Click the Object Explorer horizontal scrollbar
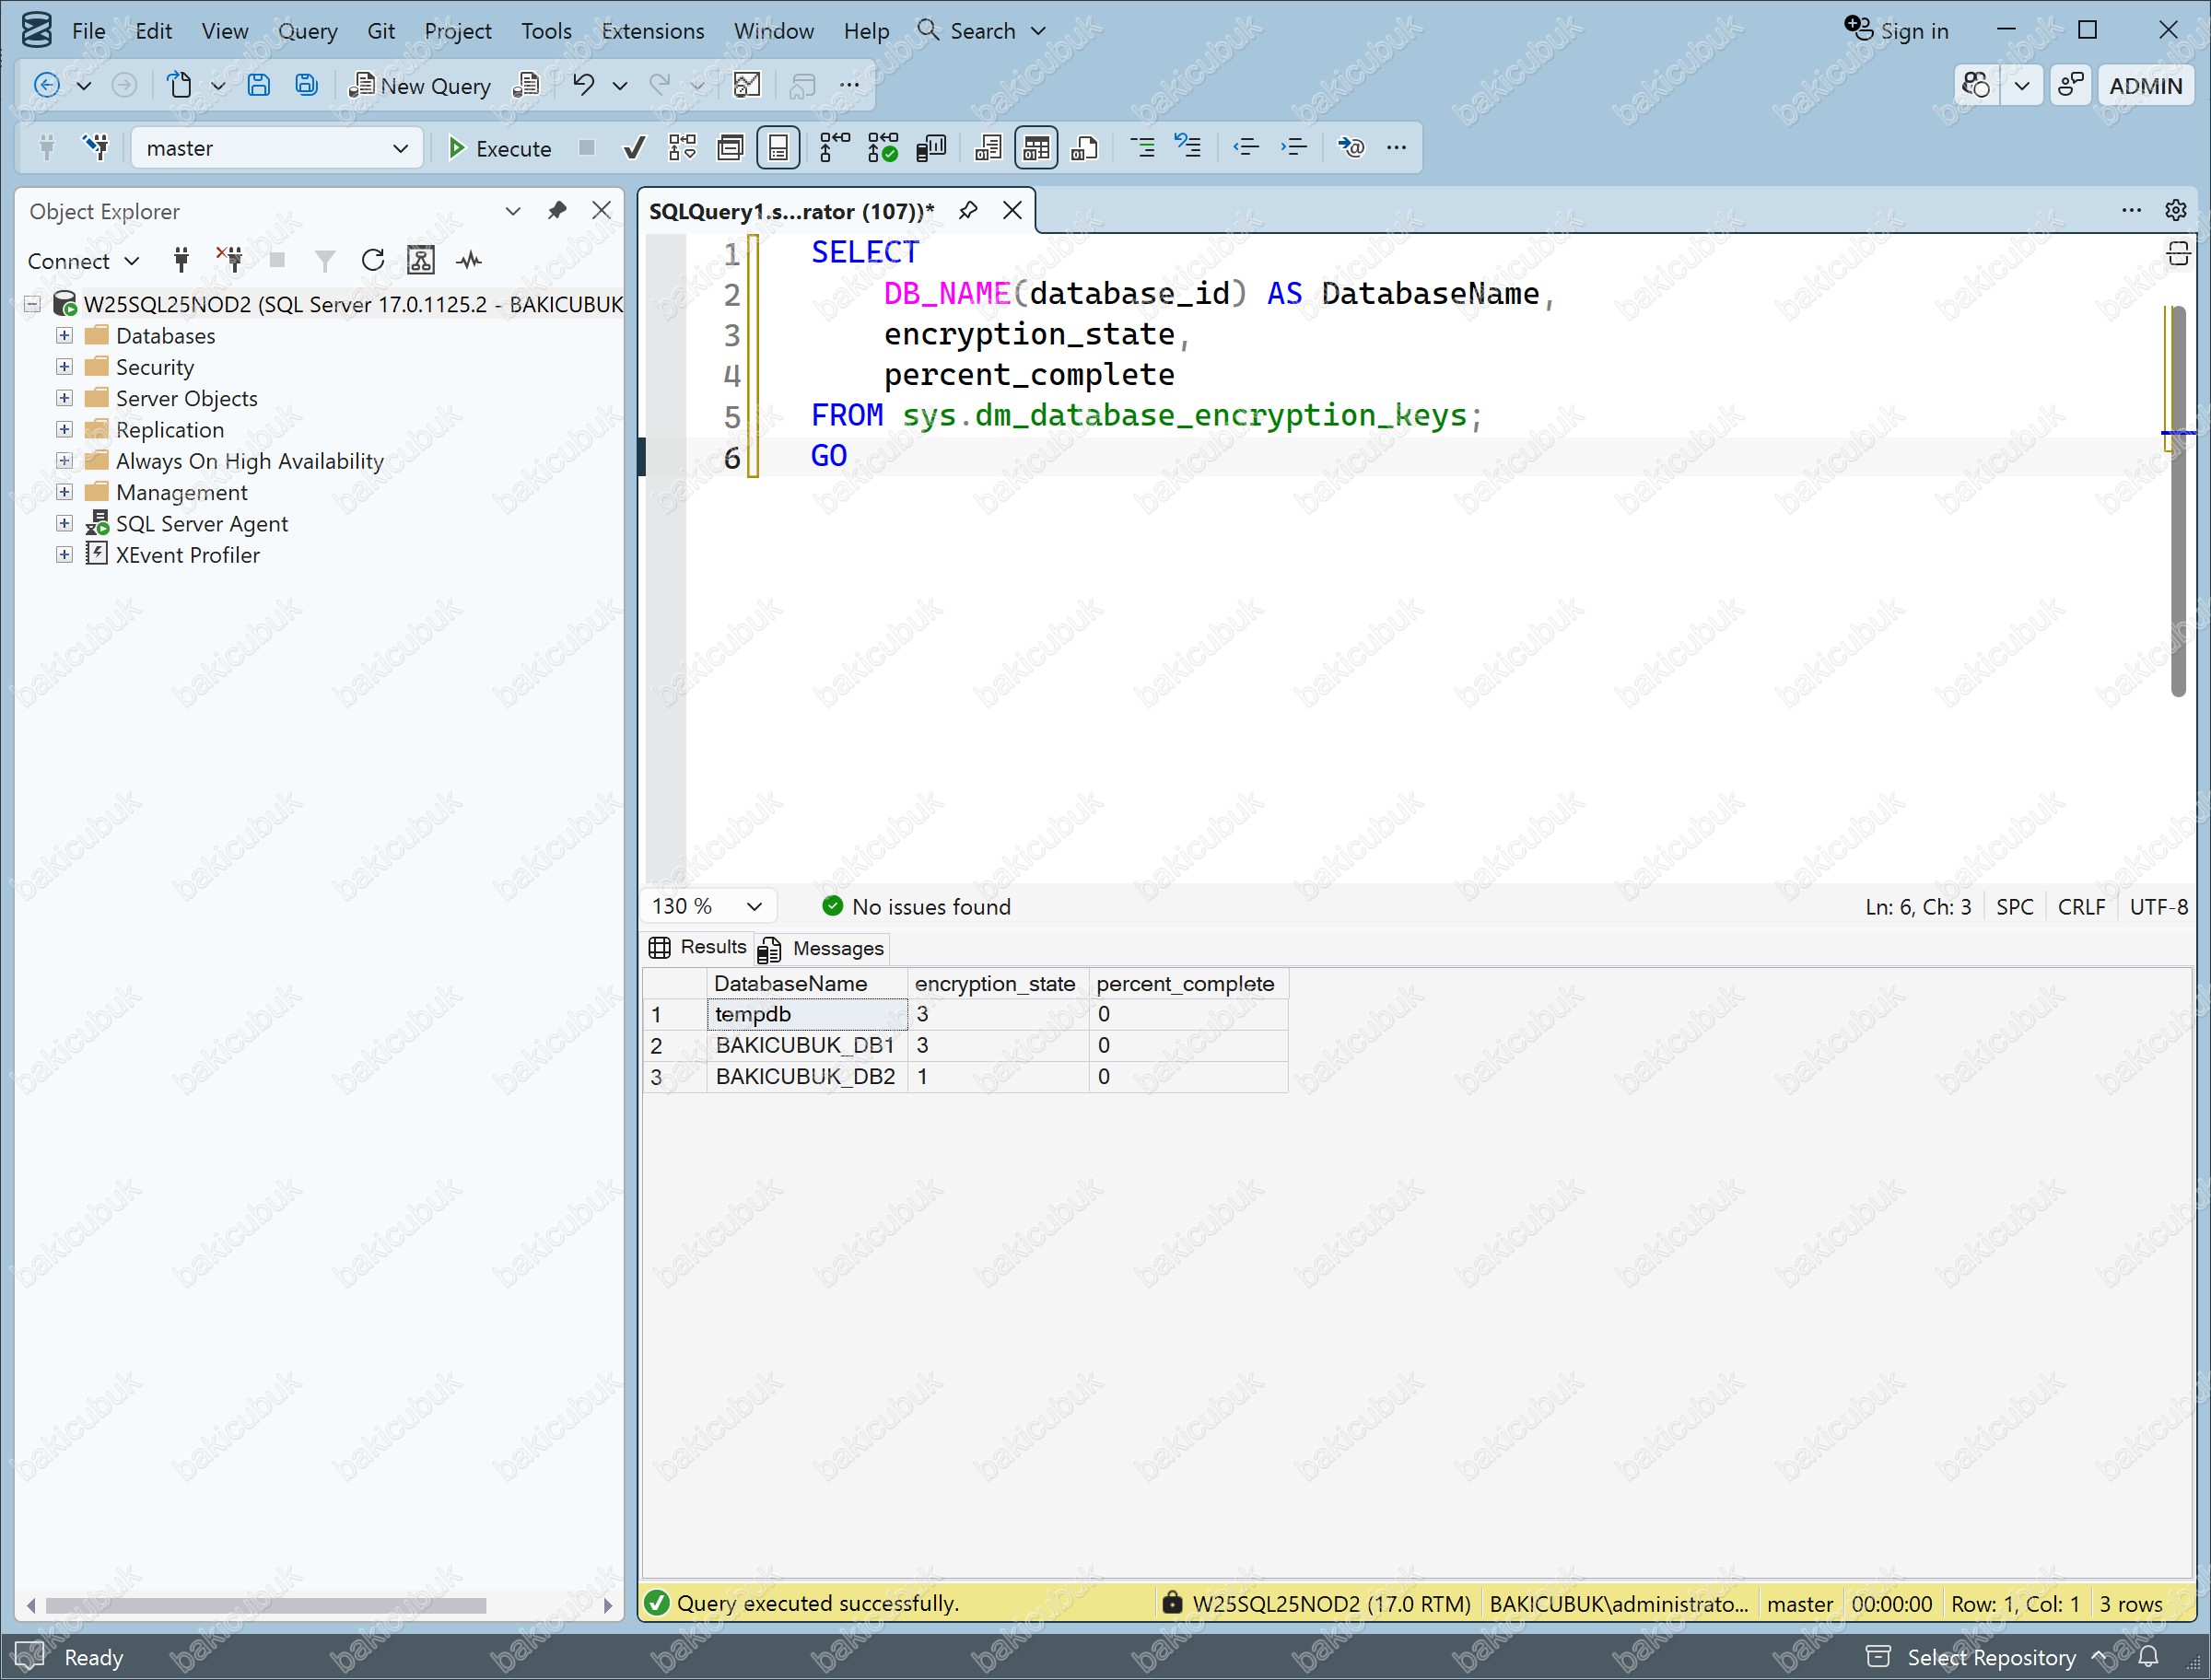Screen dimensions: 2211x1680 266,1606
